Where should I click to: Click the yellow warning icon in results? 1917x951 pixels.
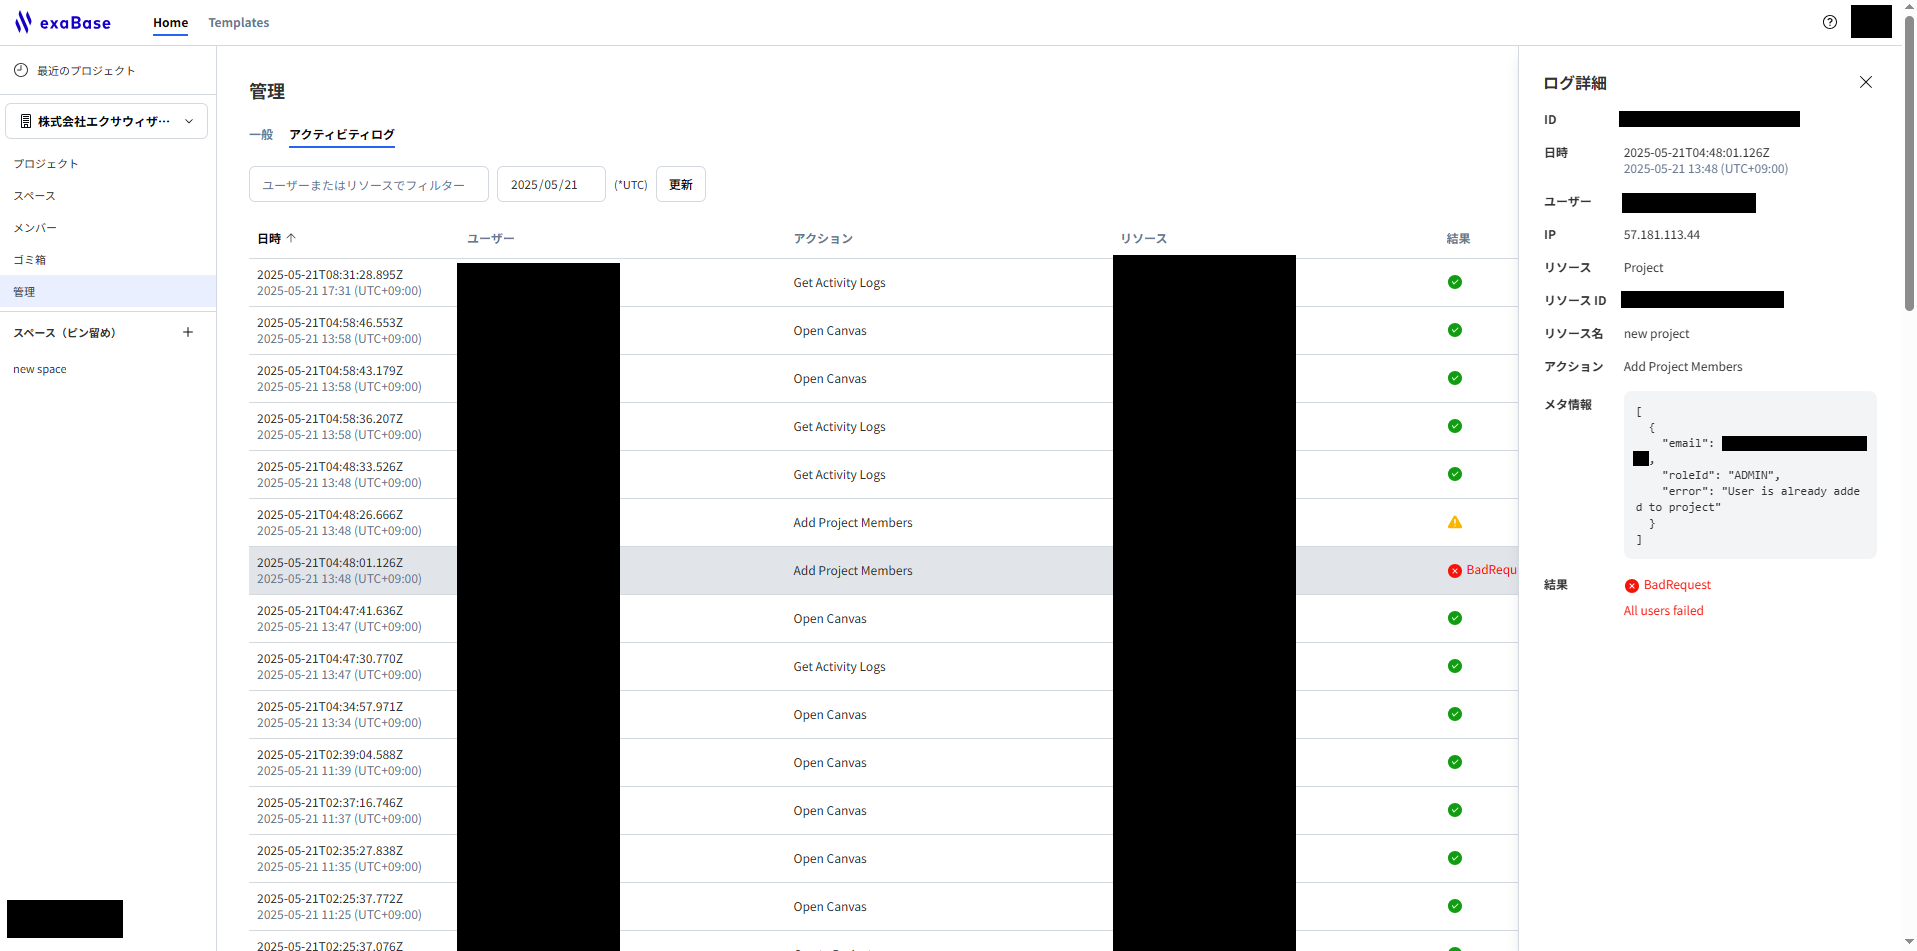click(x=1454, y=522)
